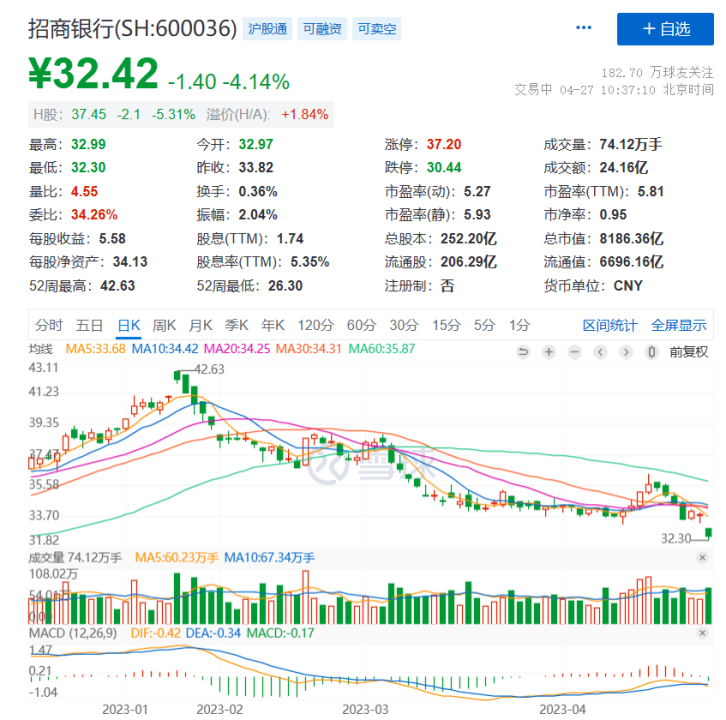Select the 日K chart tab

tap(129, 326)
